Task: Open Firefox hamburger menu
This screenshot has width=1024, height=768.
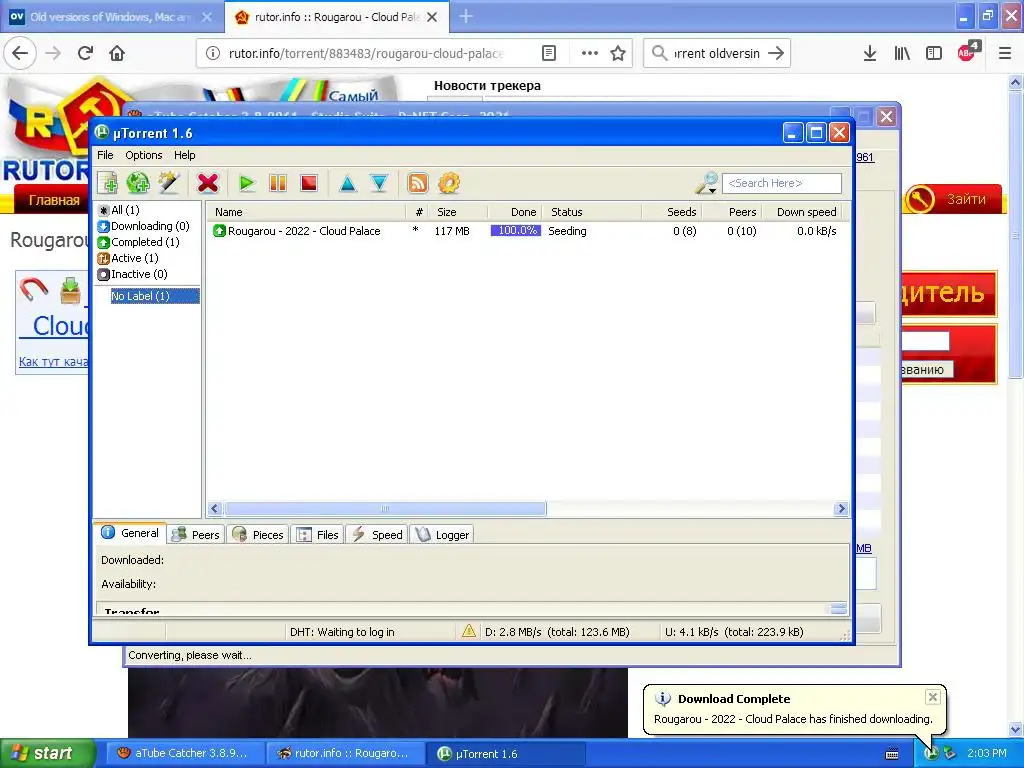Action: (1005, 54)
